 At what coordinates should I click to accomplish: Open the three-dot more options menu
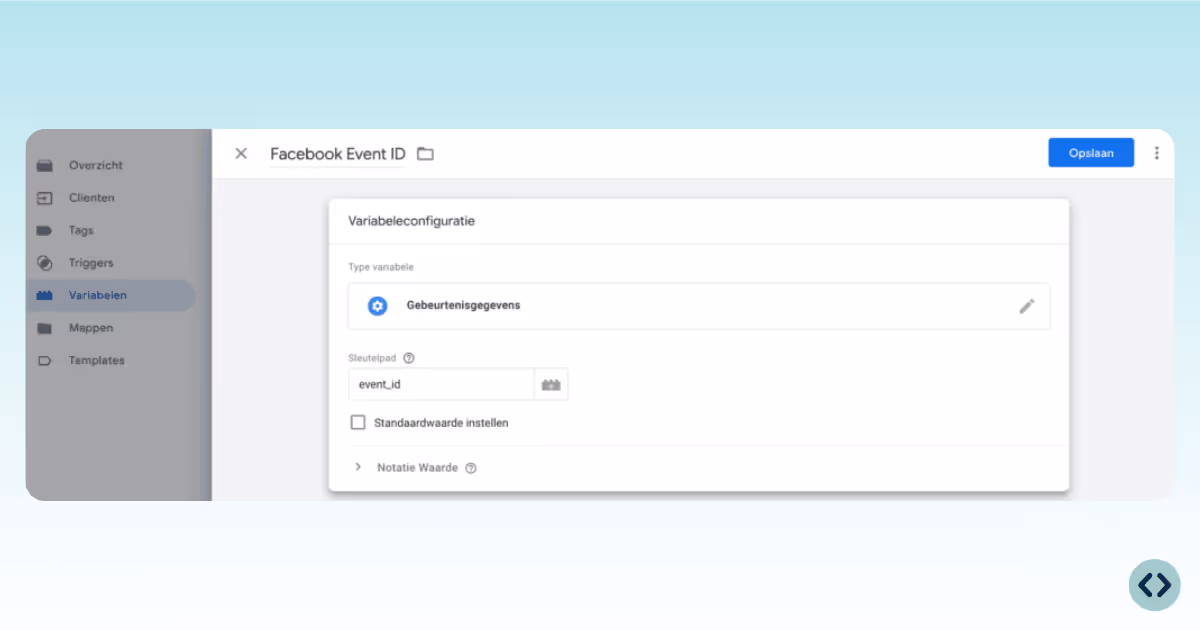click(x=1157, y=153)
